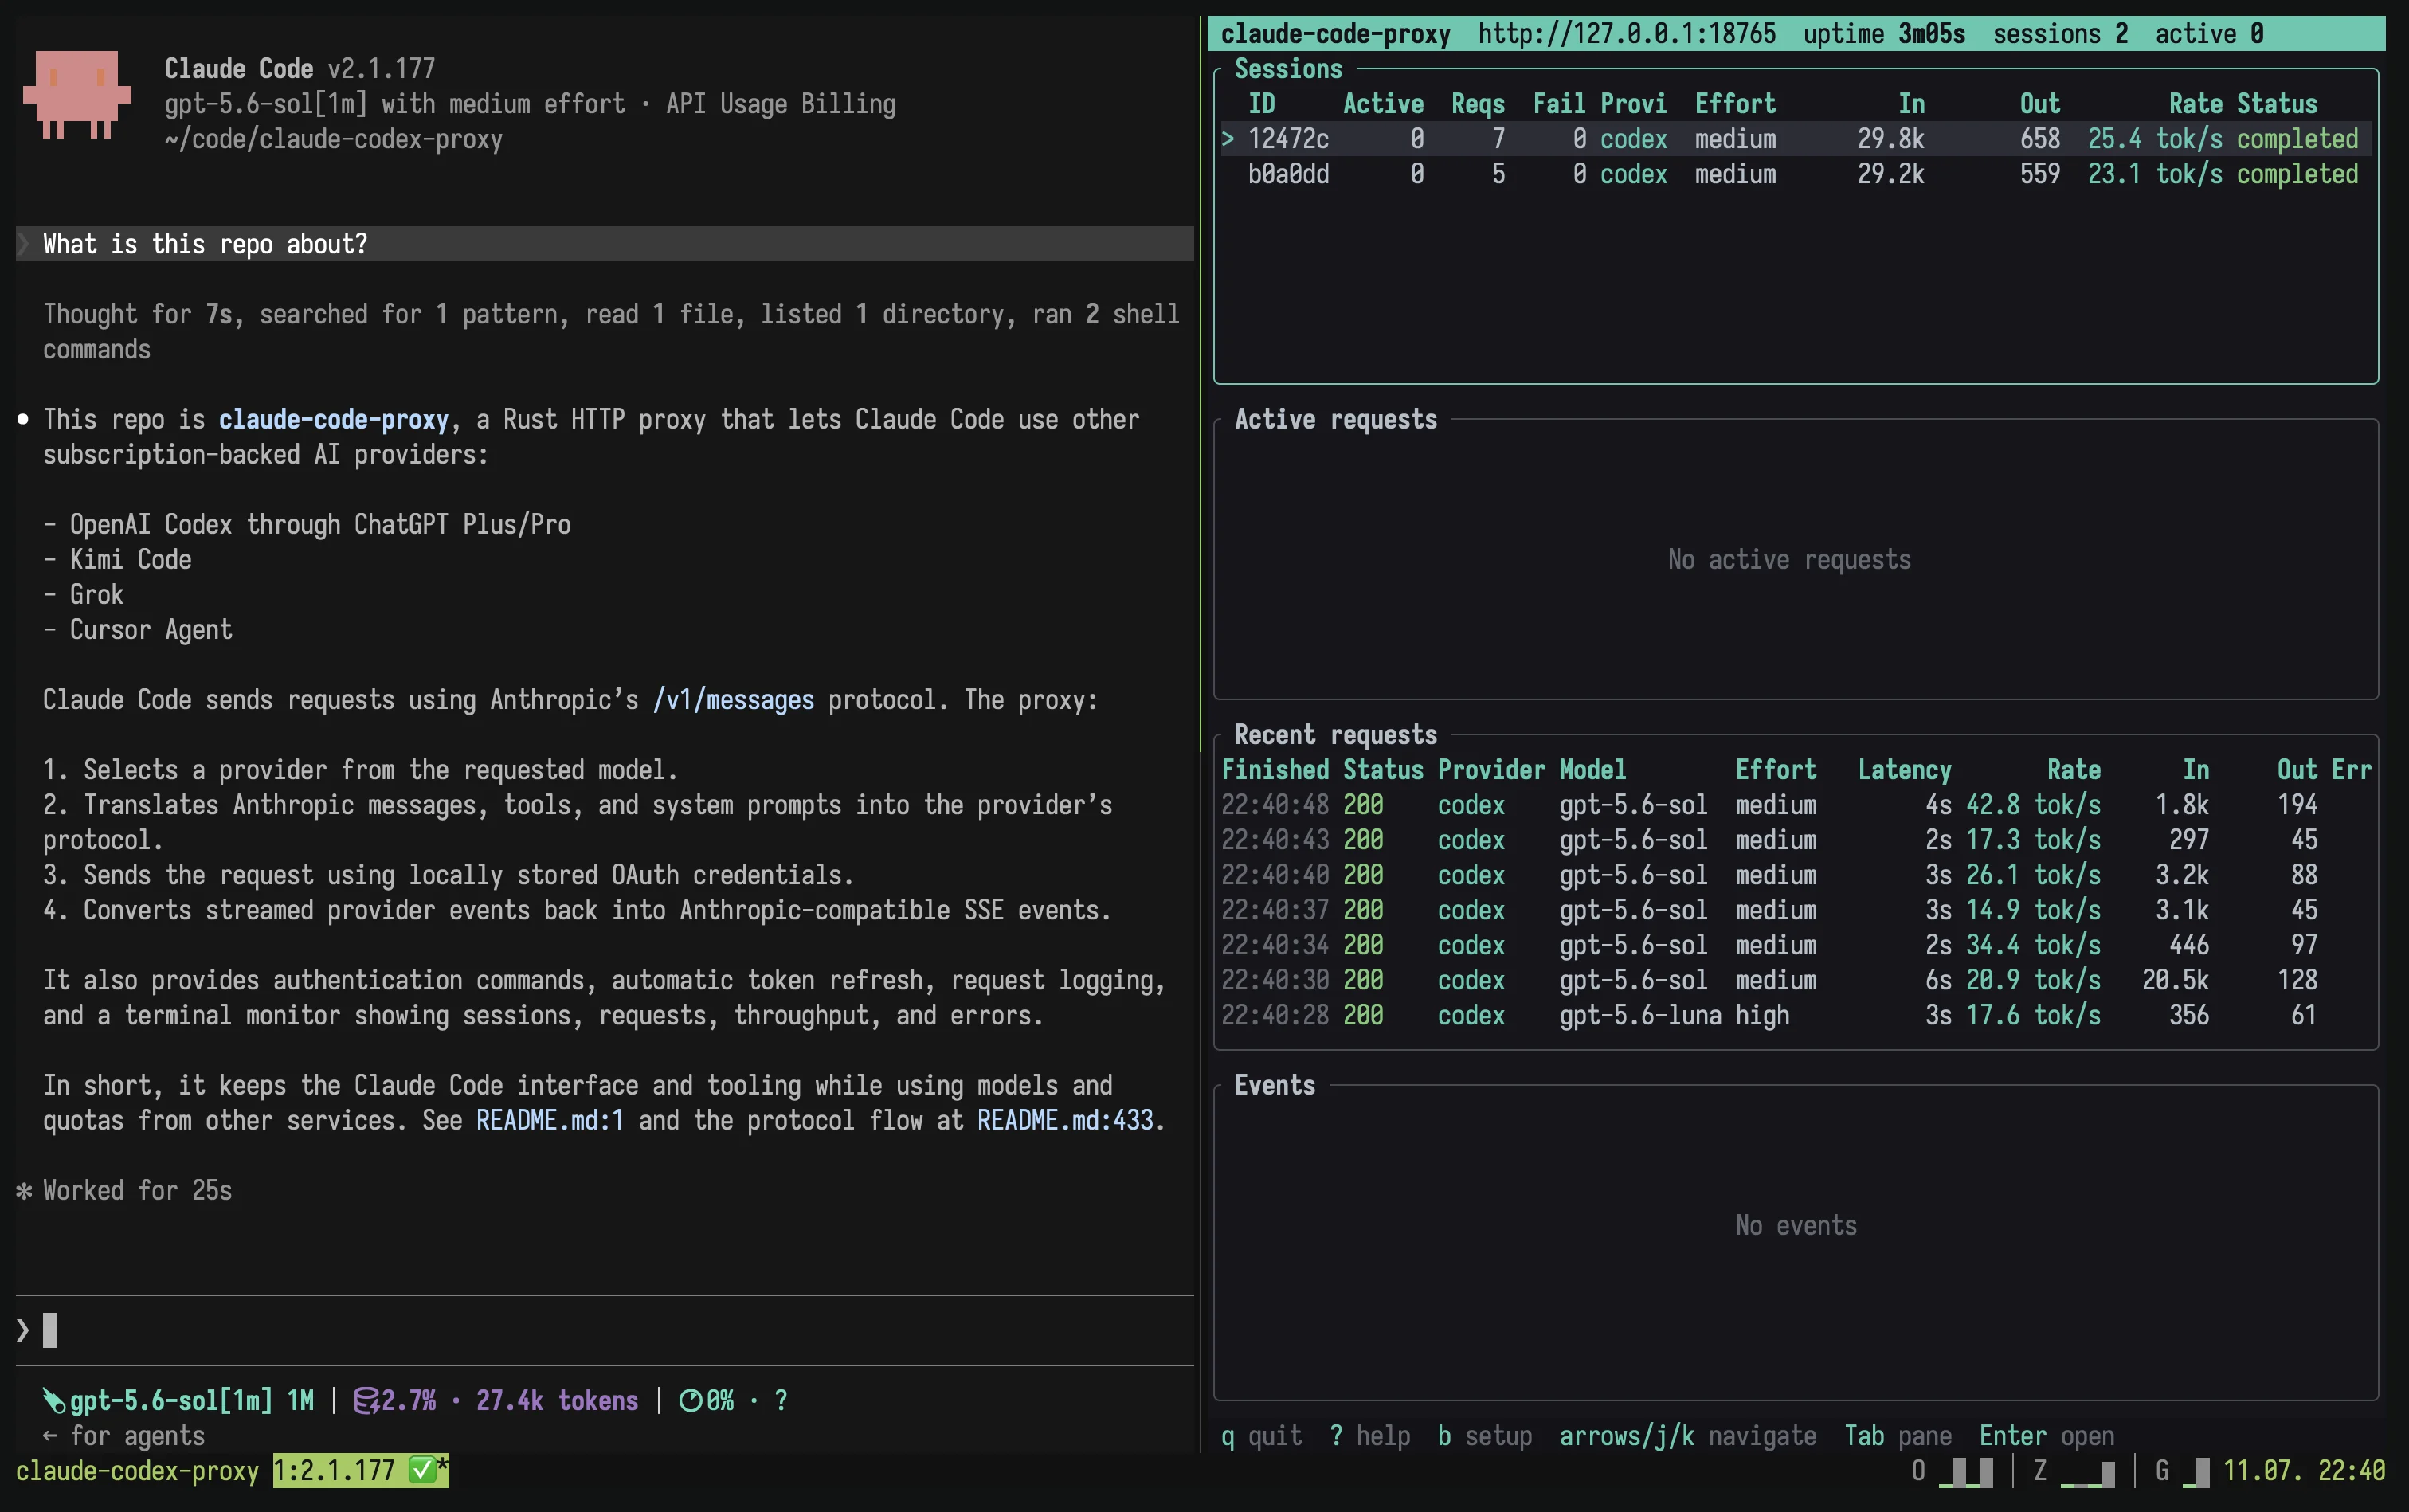The width and height of the screenshot is (2409, 1512).
Task: Open the request finished at 22:40:40
Action: [1795, 875]
